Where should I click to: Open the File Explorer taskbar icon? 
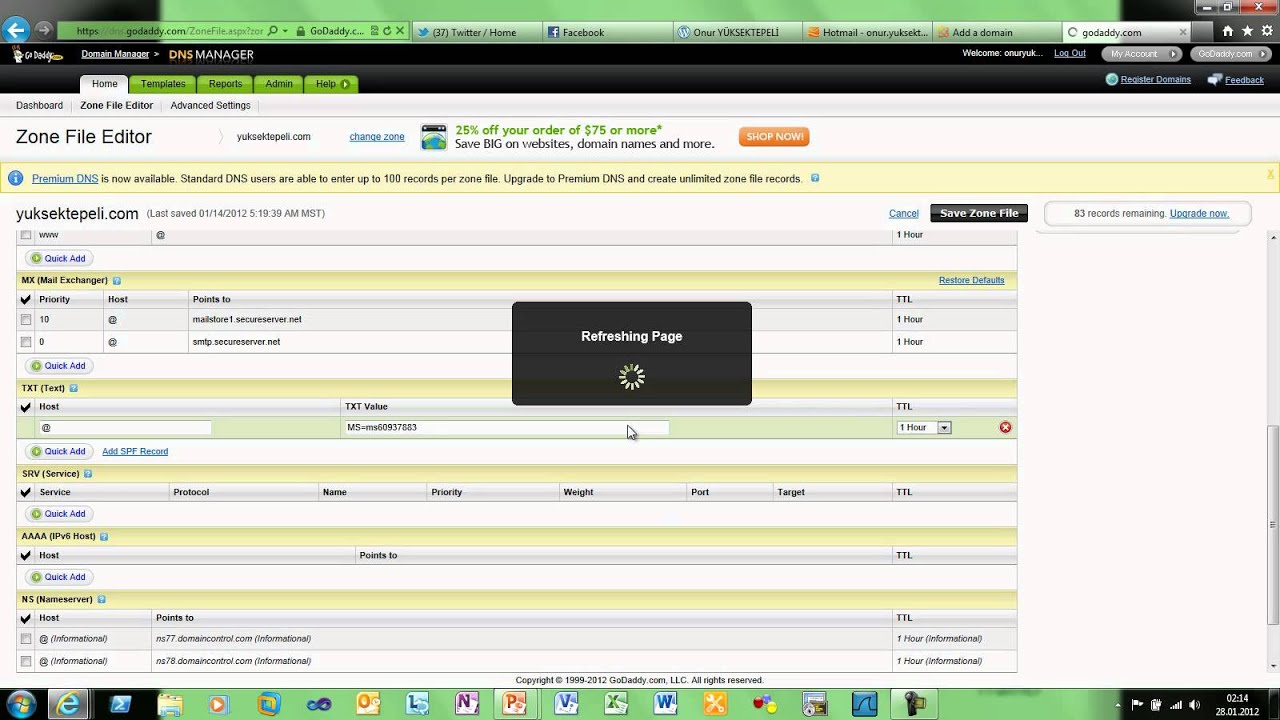tap(170, 704)
